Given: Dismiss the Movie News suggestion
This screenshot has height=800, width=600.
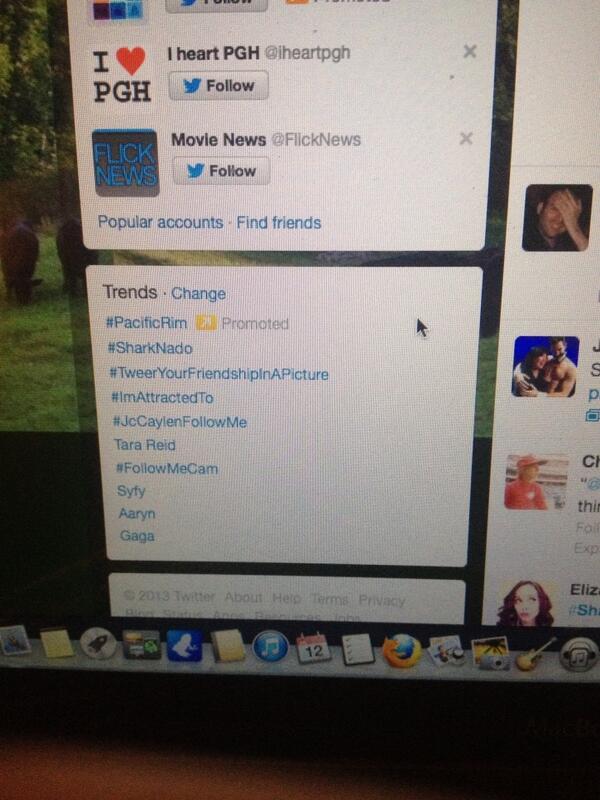Looking at the screenshot, I should tap(466, 138).
